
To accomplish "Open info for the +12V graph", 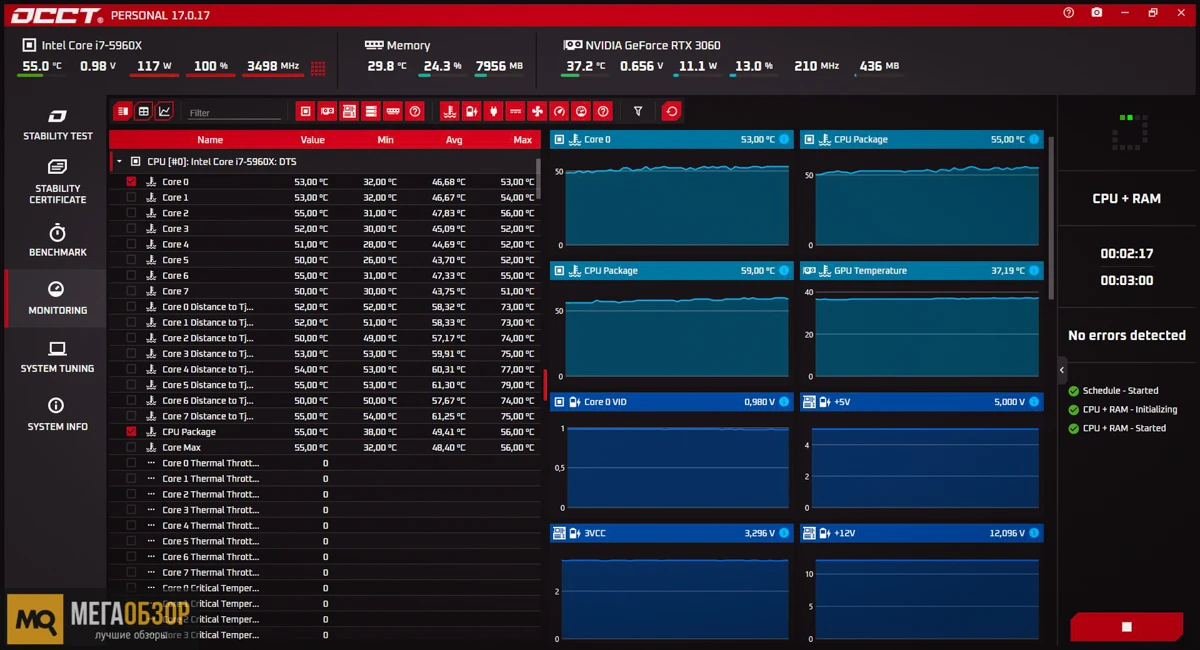I will pyautogui.click(x=1033, y=533).
